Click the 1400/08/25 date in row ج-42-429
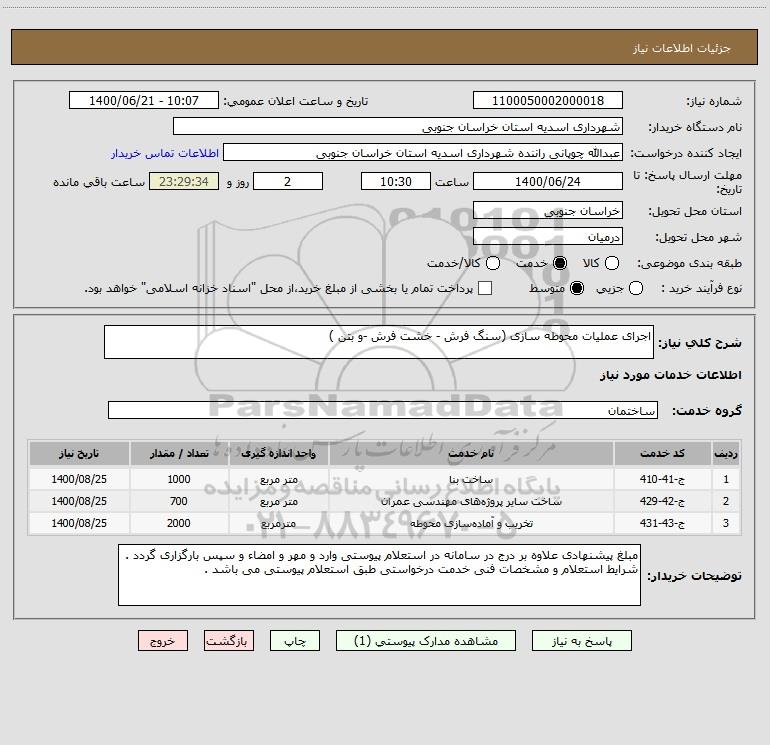The height and width of the screenshot is (745, 770). coord(79,501)
